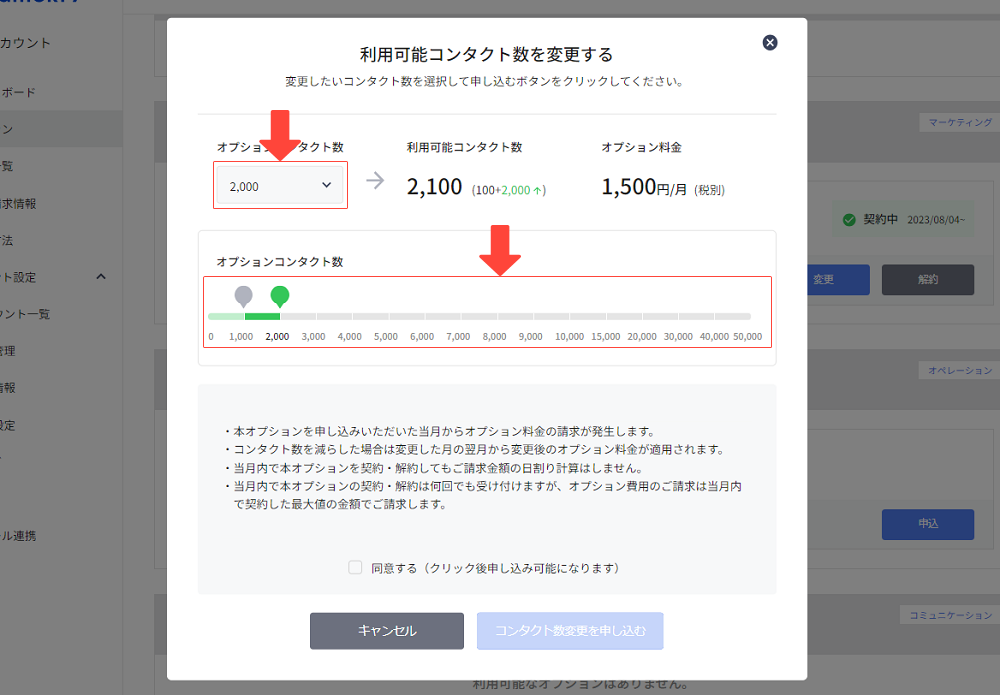Choose the 8,000 value on the slider scale

(494, 336)
